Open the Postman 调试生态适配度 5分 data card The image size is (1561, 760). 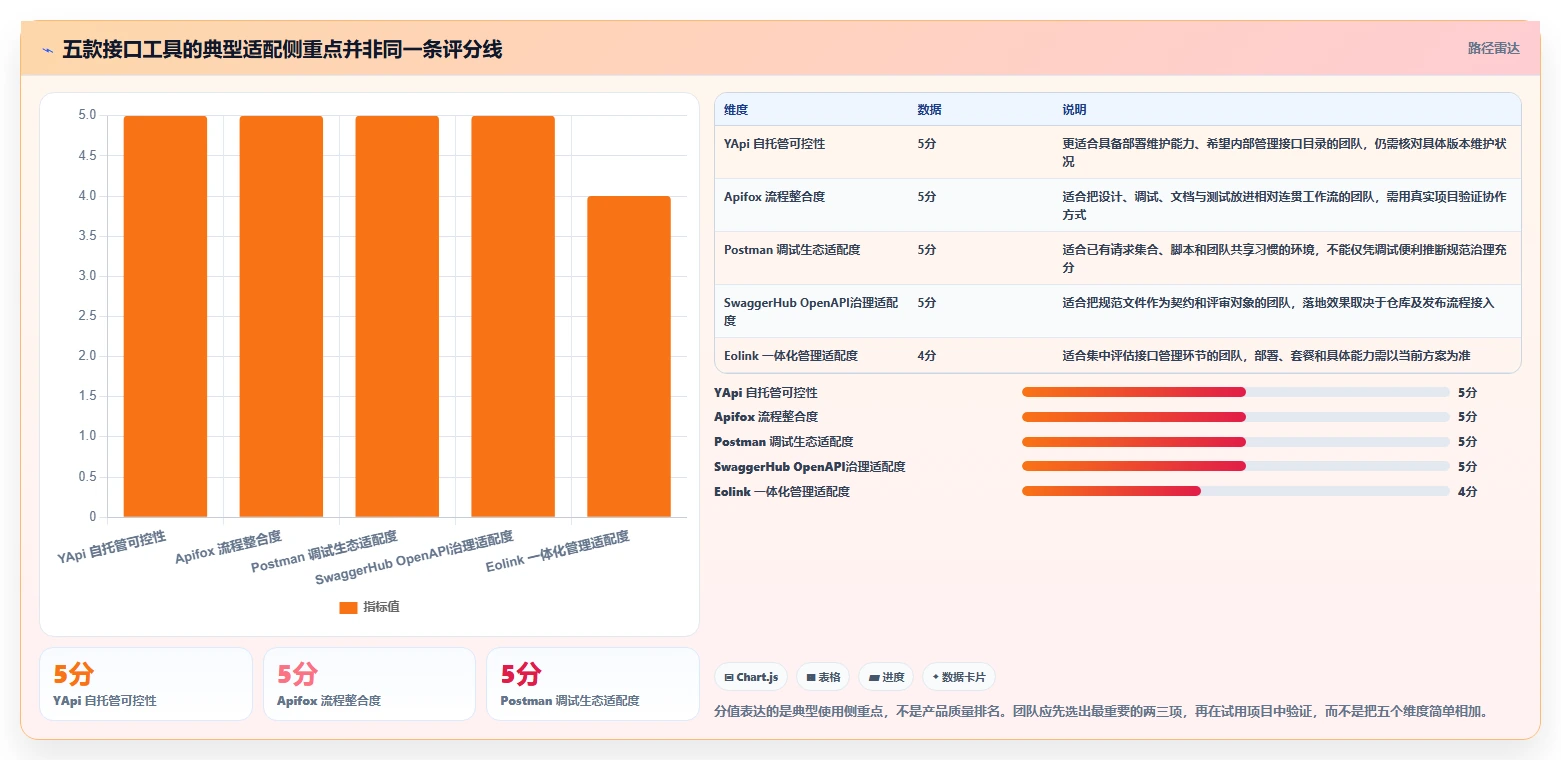pos(593,684)
